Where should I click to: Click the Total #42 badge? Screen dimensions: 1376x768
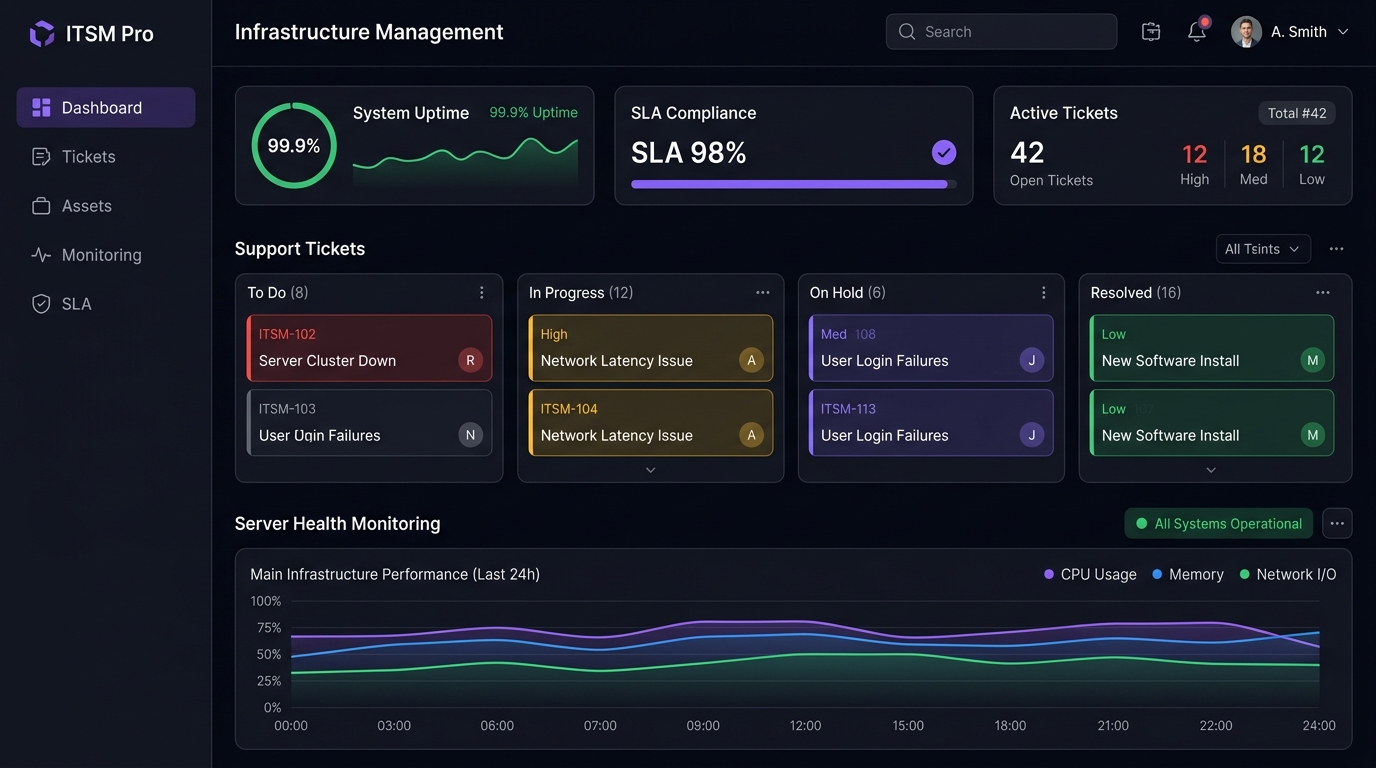(x=1297, y=113)
